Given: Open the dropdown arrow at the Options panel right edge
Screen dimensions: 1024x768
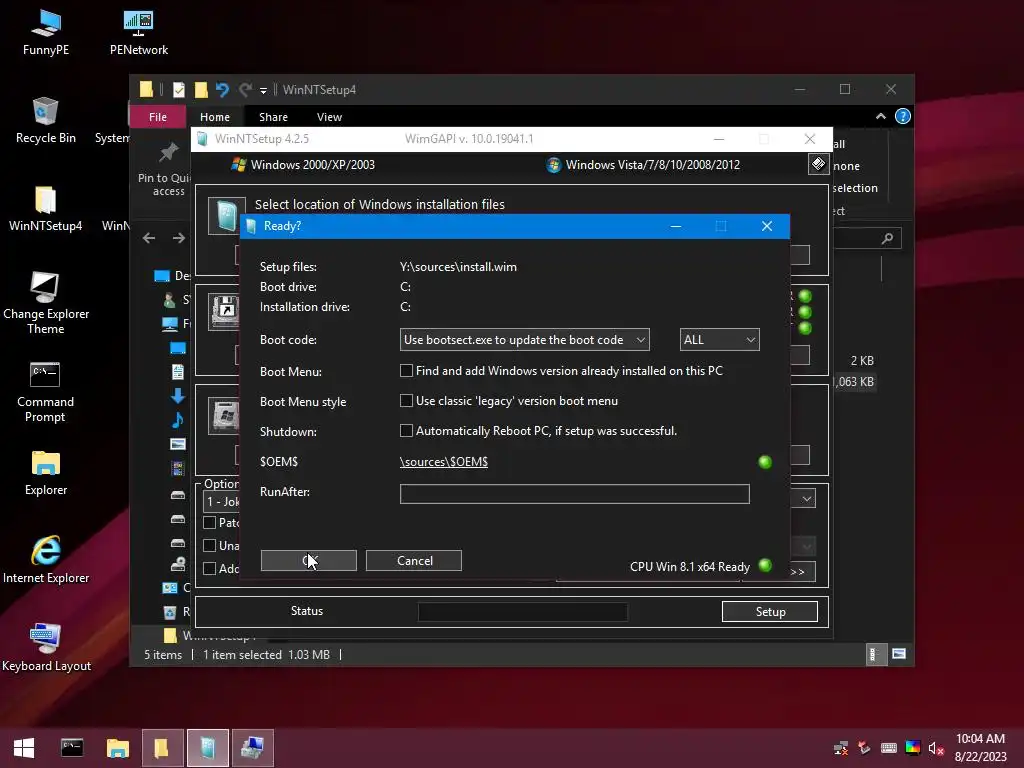Looking at the screenshot, I should tap(807, 499).
